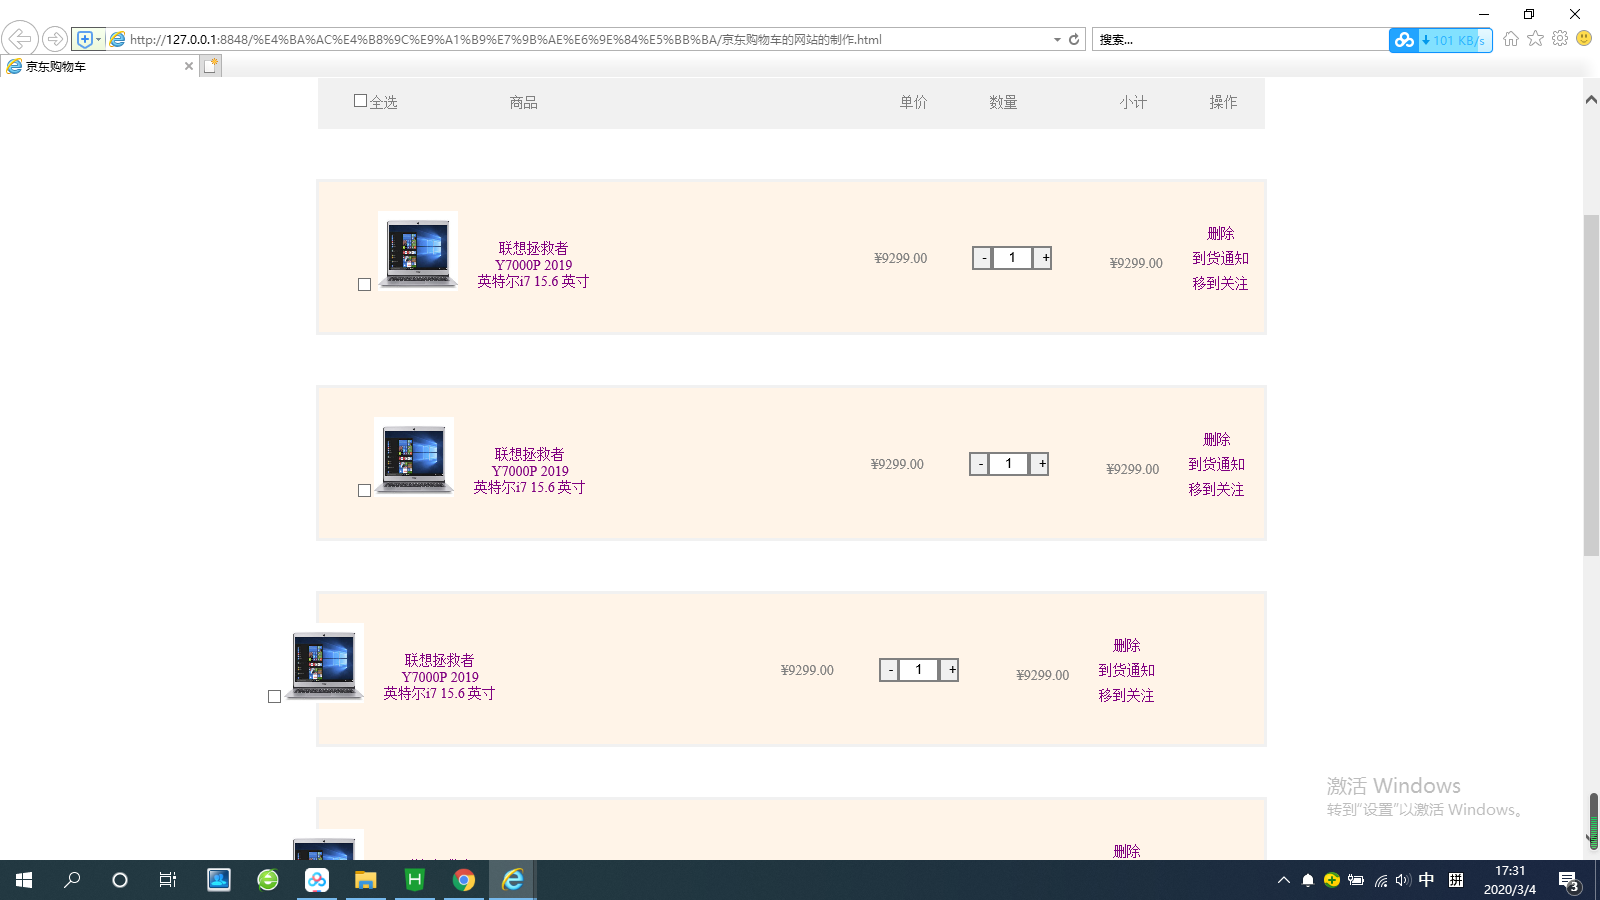Open the second item's laptop thumbnail
Image resolution: width=1600 pixels, height=900 pixels.
click(414, 457)
